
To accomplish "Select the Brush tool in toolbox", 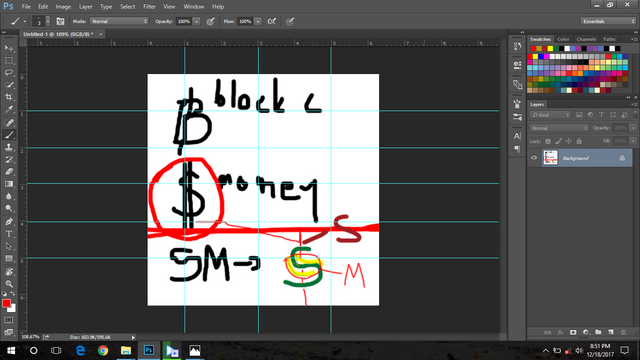I will (x=9, y=135).
